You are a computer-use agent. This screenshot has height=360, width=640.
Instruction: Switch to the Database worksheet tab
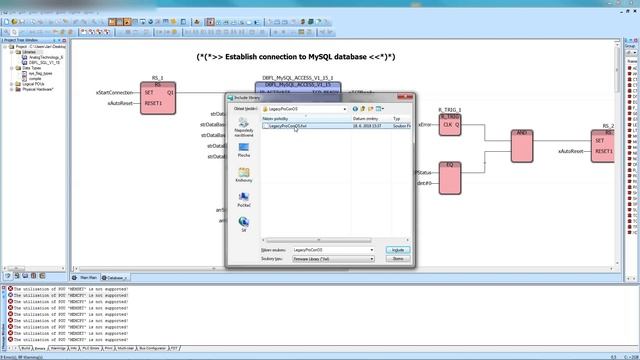pos(115,278)
